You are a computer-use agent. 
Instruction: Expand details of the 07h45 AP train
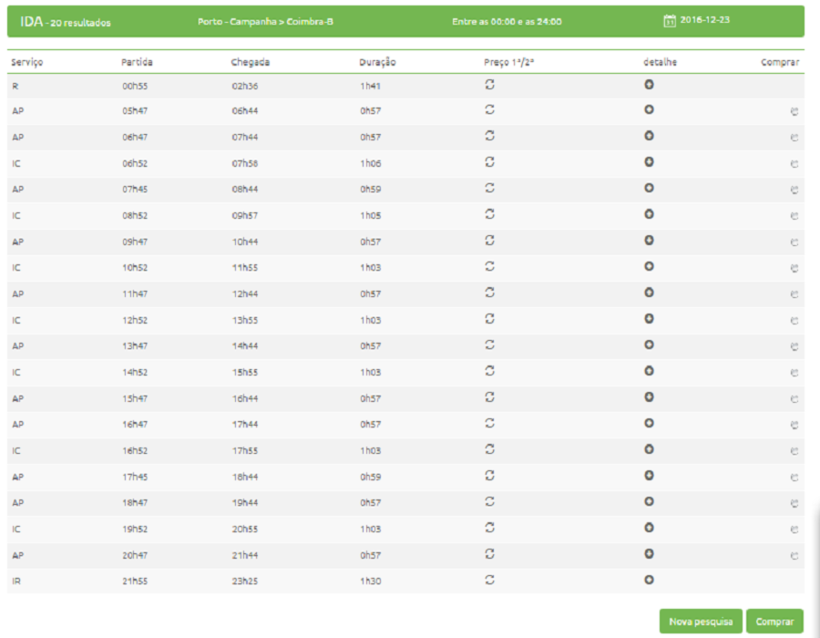649,187
